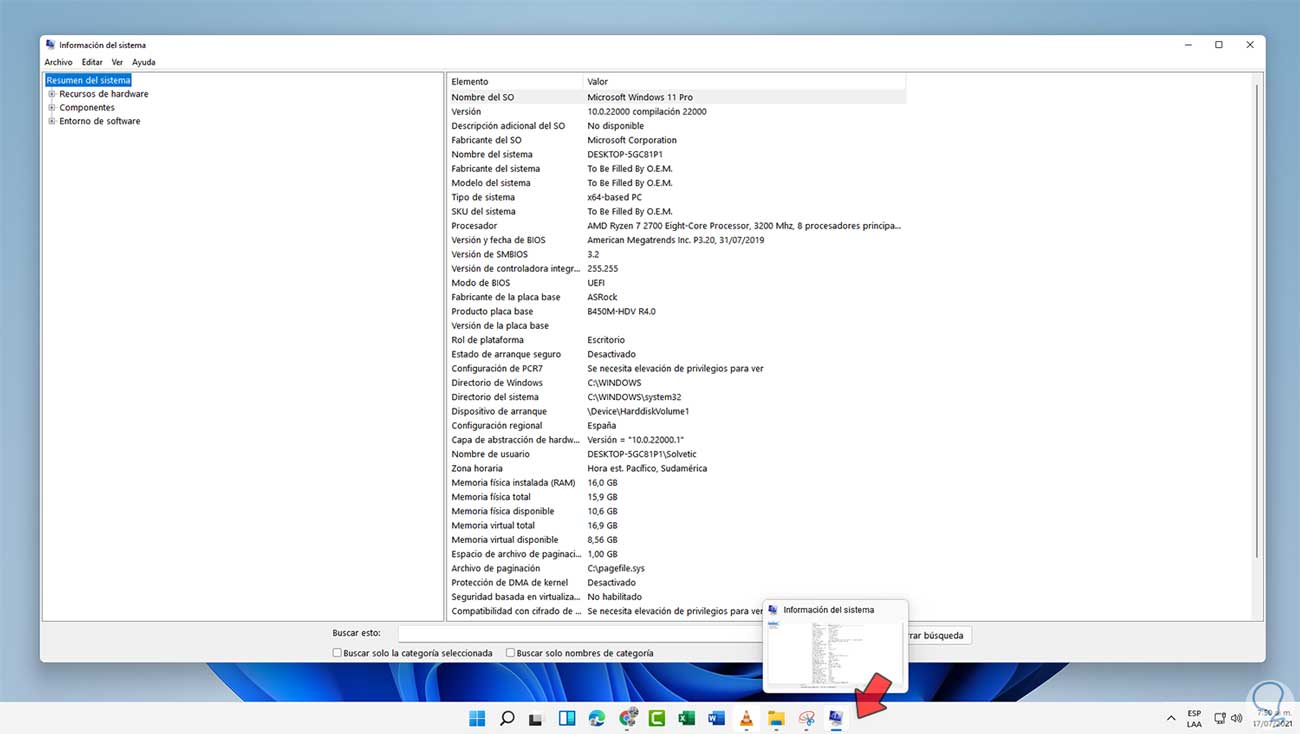Select the 'Zona horaria' row
The height and width of the screenshot is (734, 1300).
676,468
